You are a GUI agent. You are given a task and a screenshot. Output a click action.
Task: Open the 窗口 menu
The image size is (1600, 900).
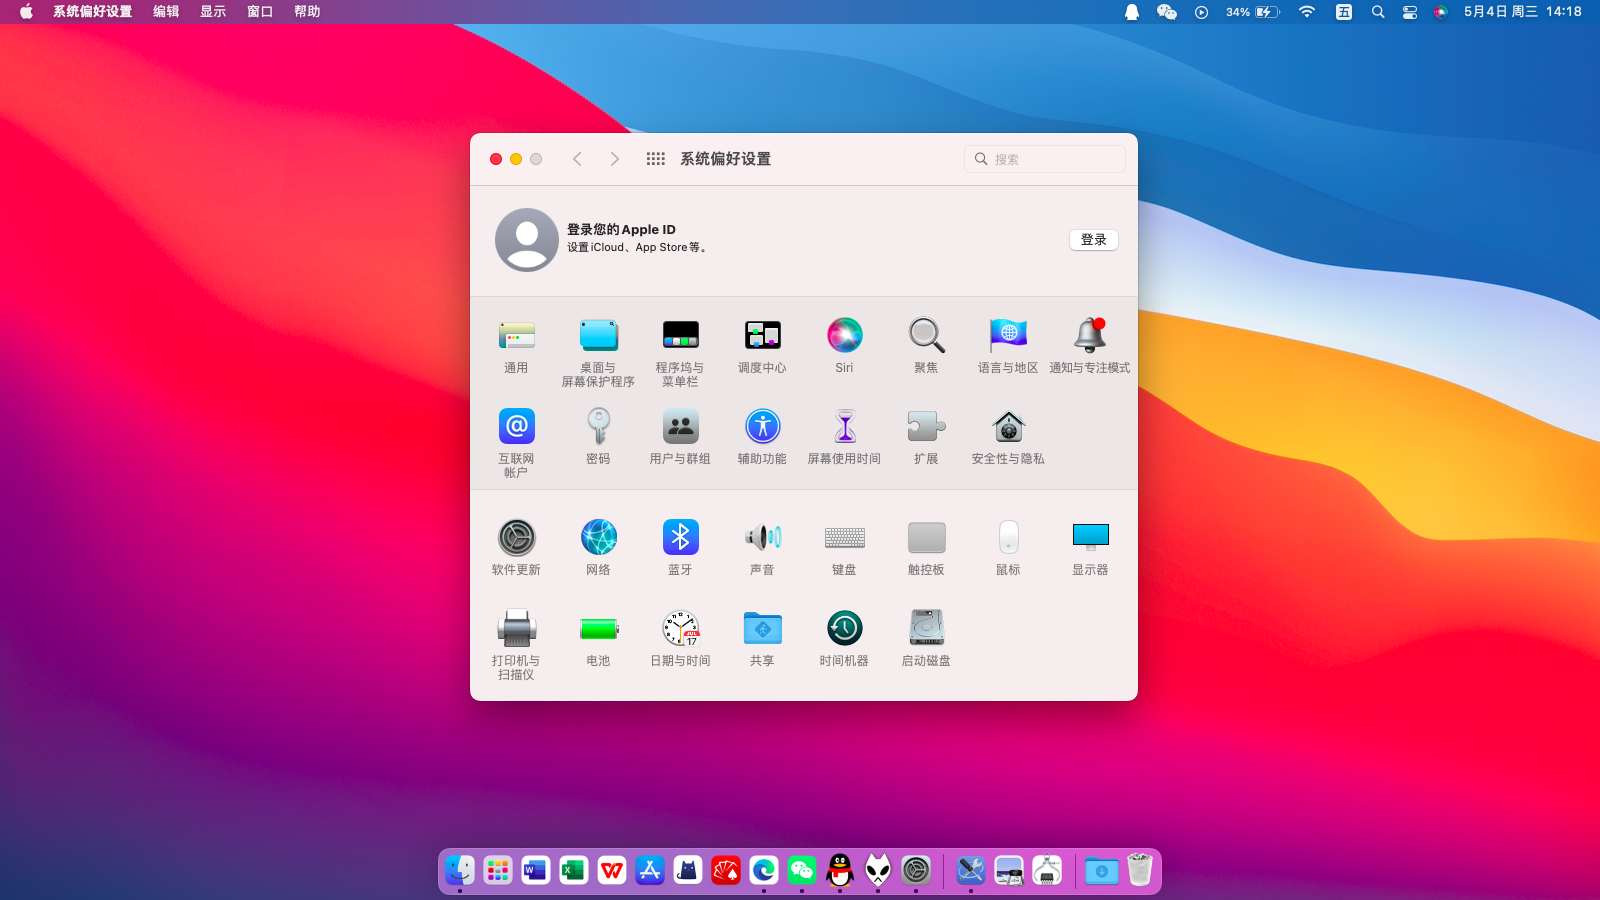click(260, 12)
